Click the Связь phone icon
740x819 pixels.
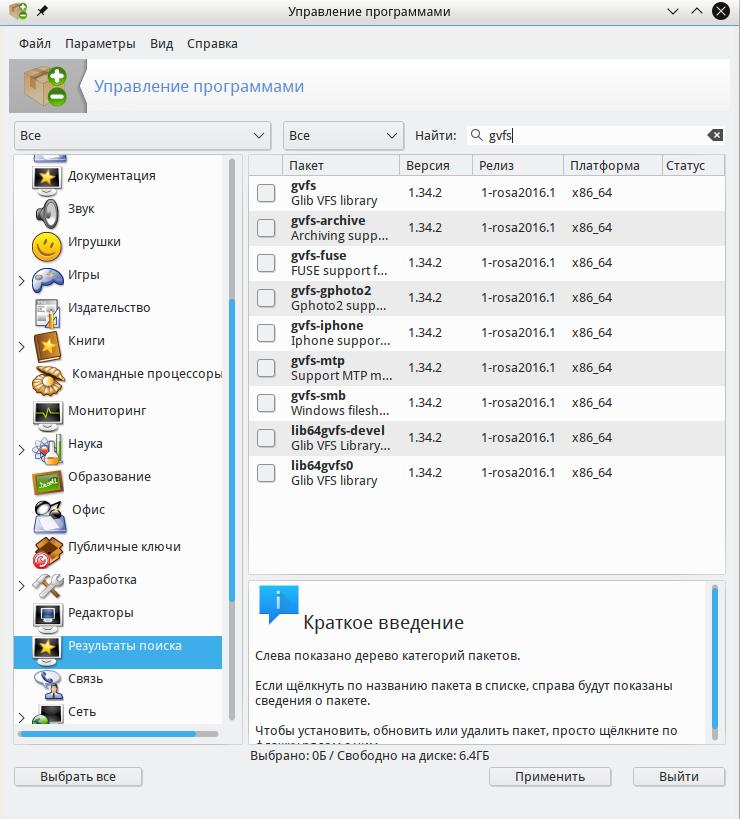(x=47, y=684)
